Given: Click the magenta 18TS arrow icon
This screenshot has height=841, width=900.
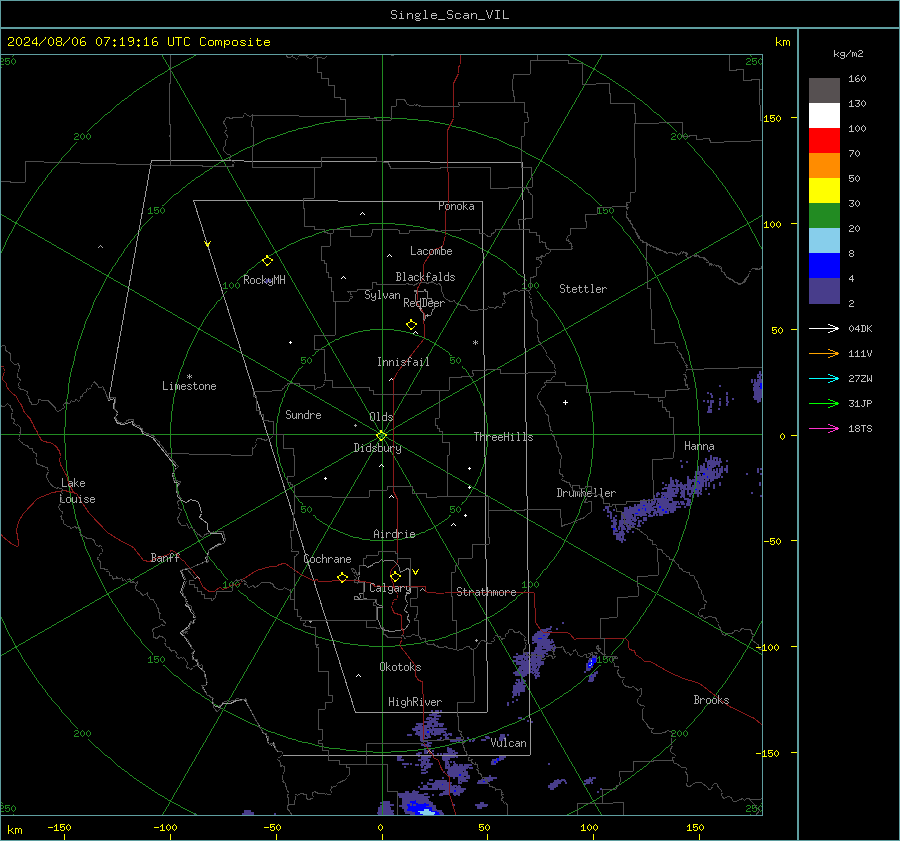Looking at the screenshot, I should [824, 428].
